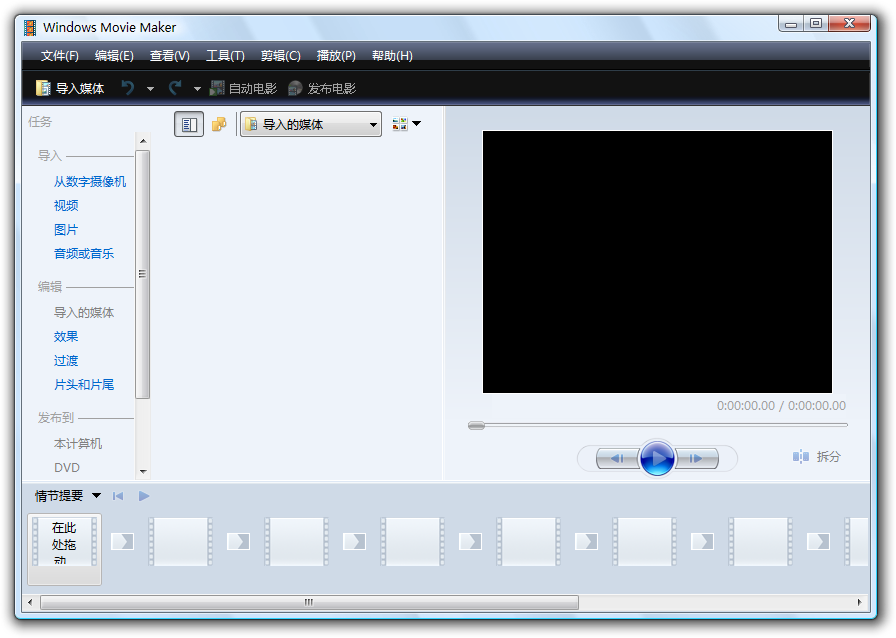Open the 效果 link

point(66,337)
